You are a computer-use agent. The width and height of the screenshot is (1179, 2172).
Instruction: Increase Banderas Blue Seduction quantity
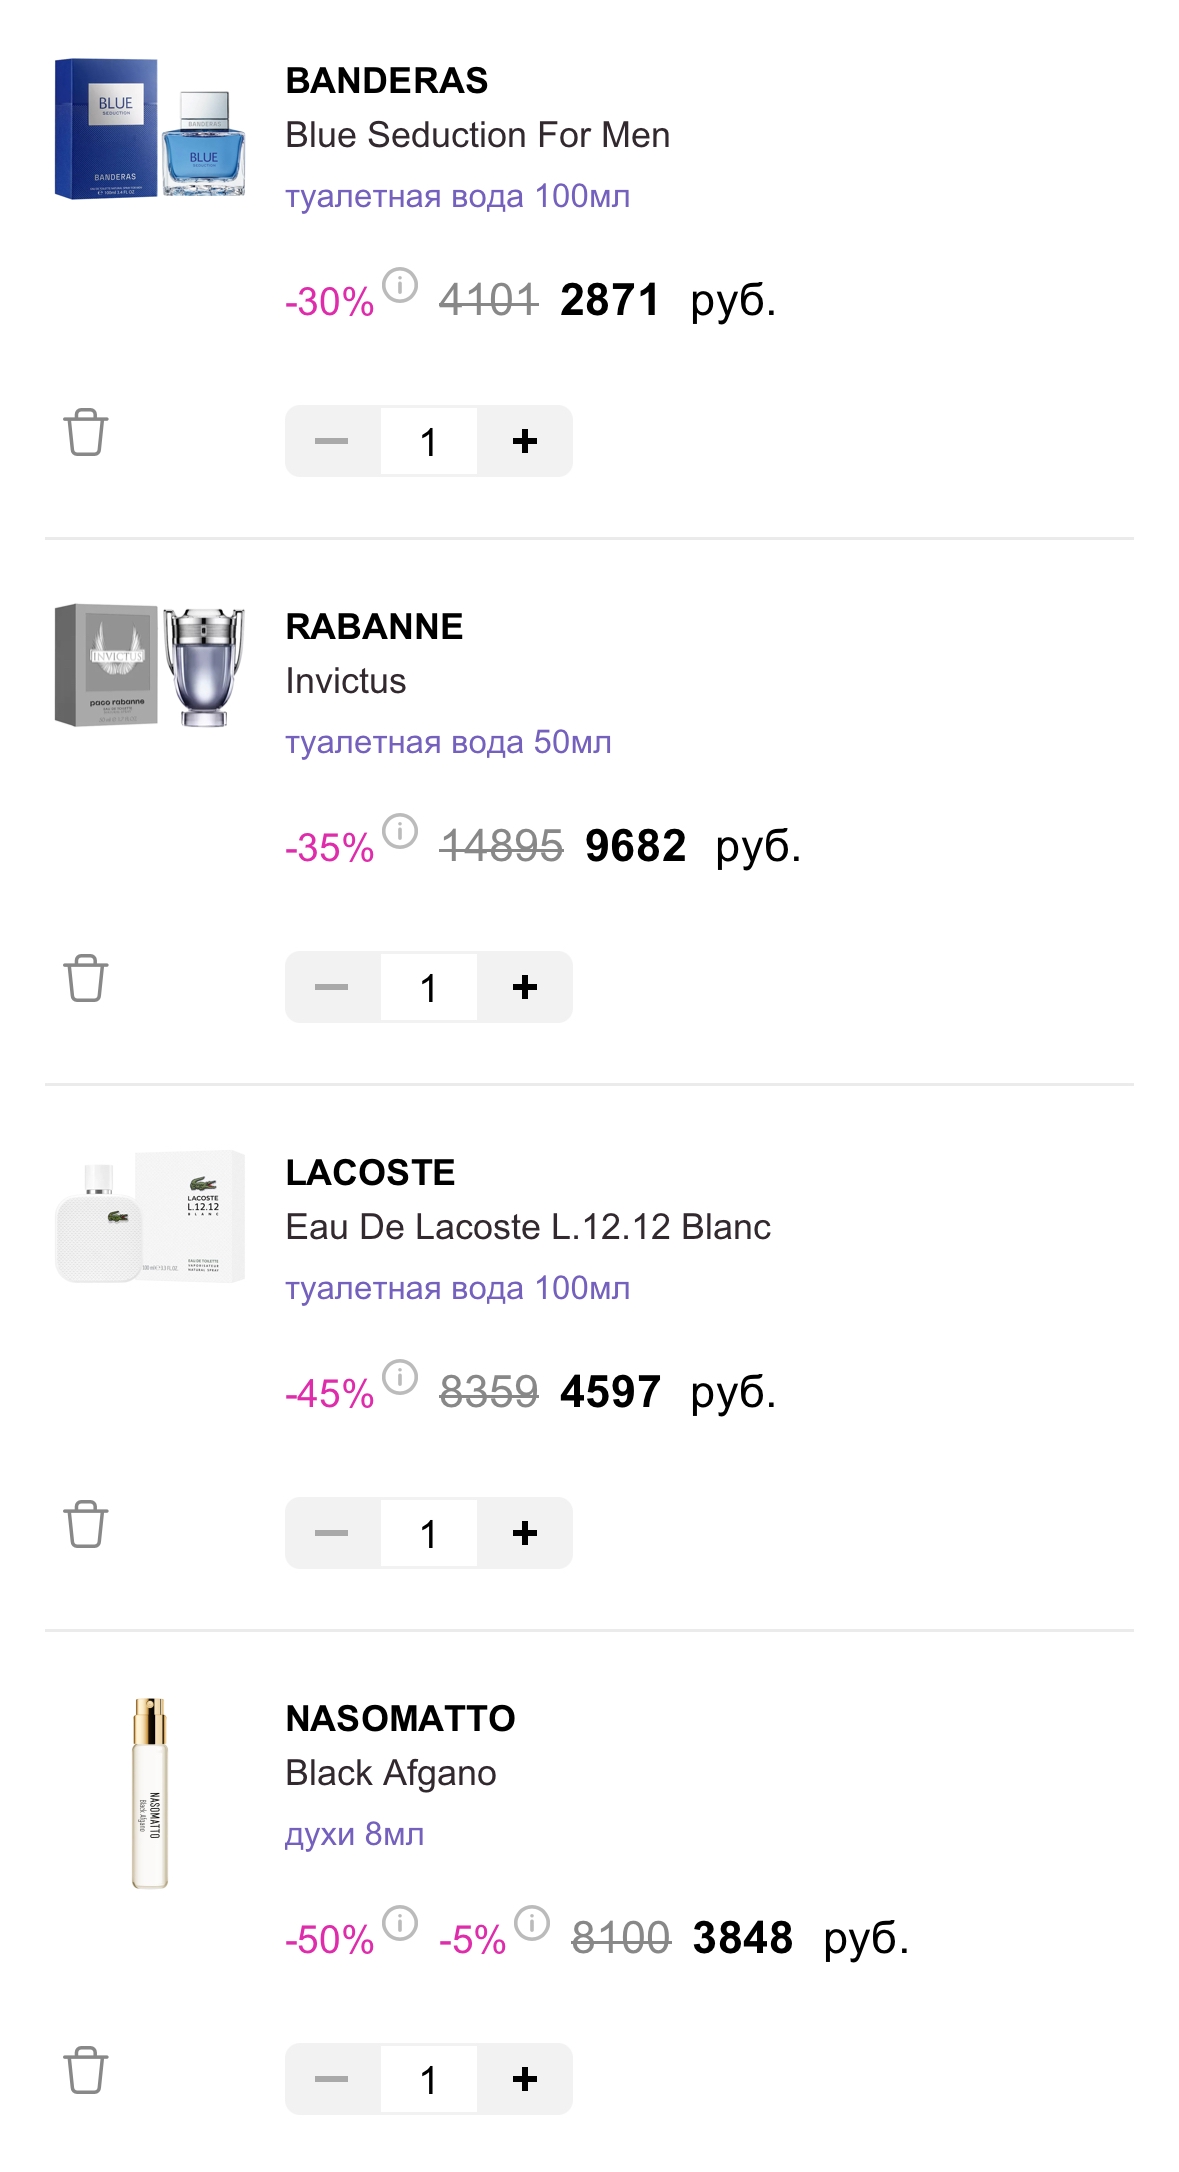525,441
